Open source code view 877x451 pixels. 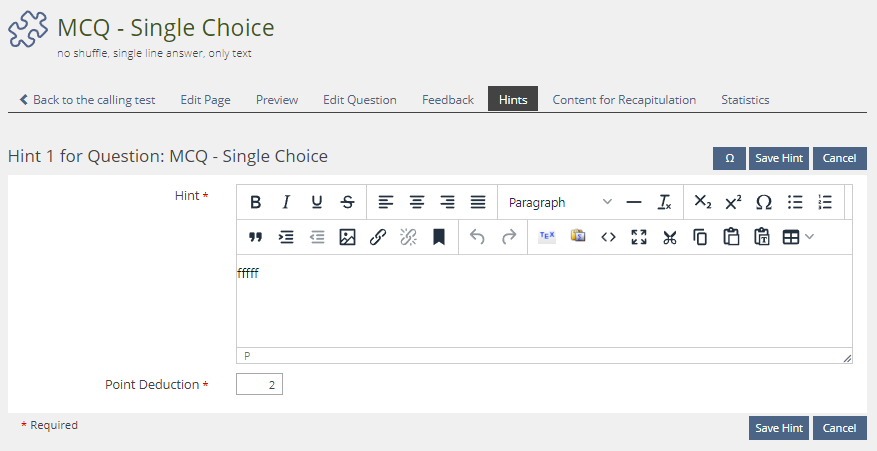pyautogui.click(x=608, y=237)
